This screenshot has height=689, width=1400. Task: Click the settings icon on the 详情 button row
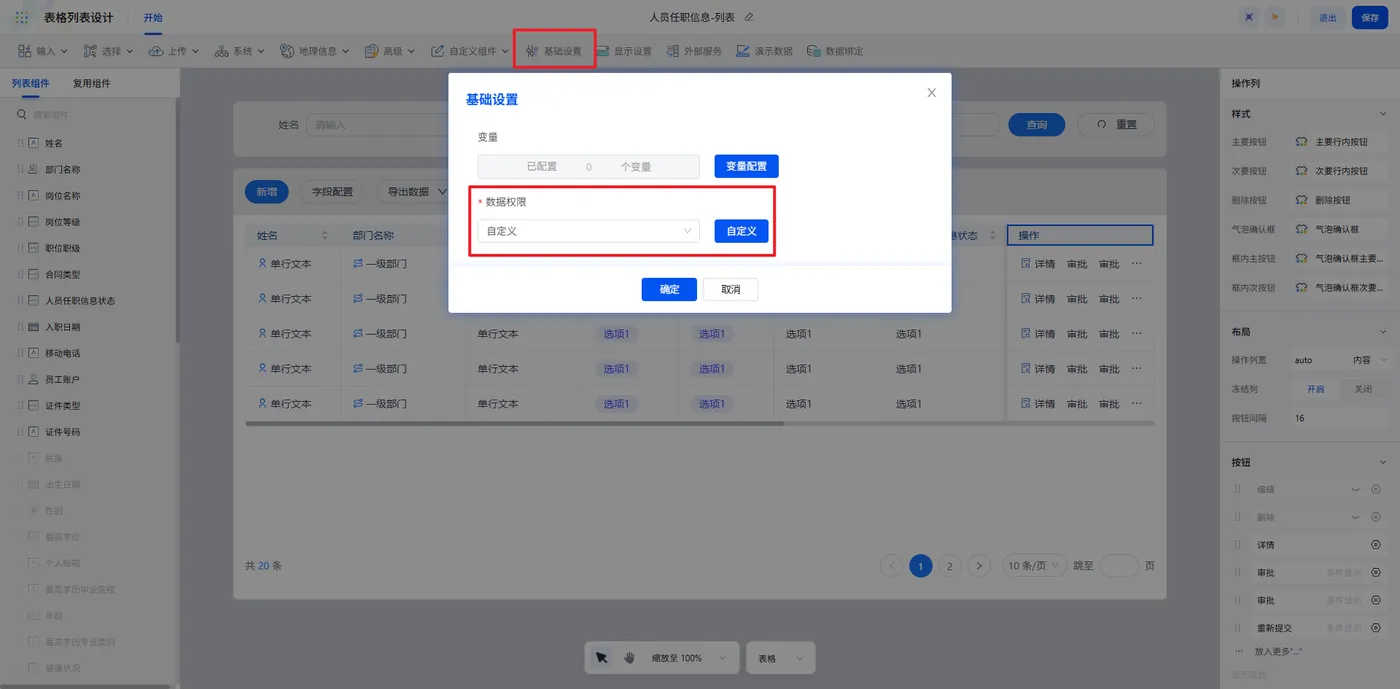pos(1375,545)
